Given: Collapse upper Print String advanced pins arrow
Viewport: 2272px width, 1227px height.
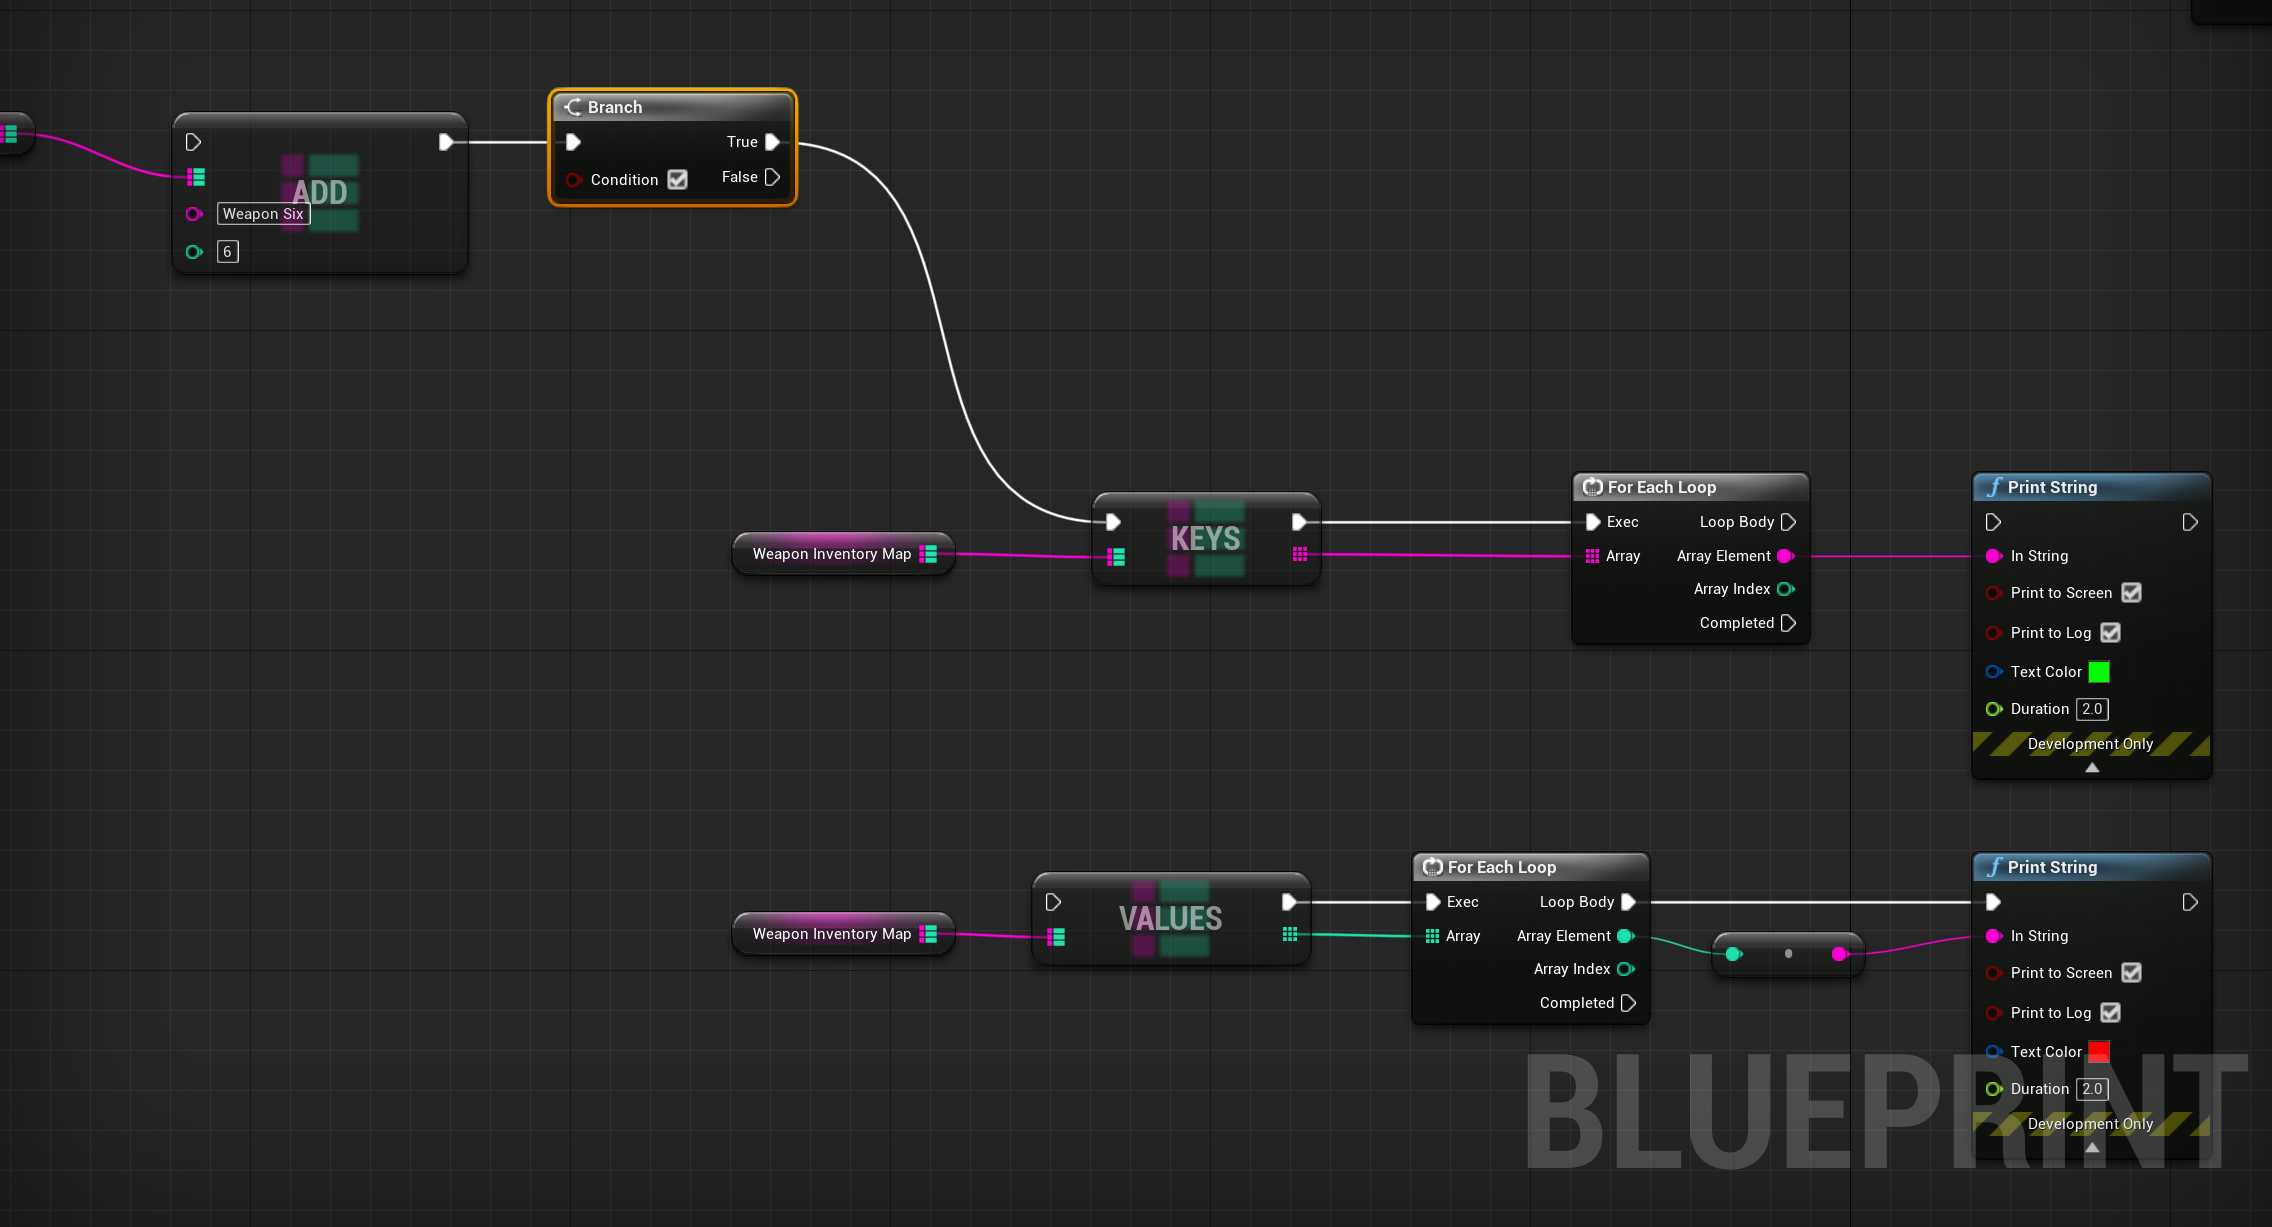Looking at the screenshot, I should tap(2092, 768).
